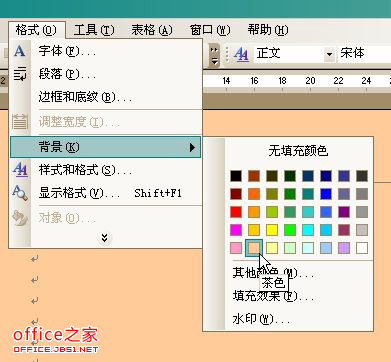391x362 pixels.
Task: Choose 样式和格式(S)... menu entry
Action: tap(106, 170)
